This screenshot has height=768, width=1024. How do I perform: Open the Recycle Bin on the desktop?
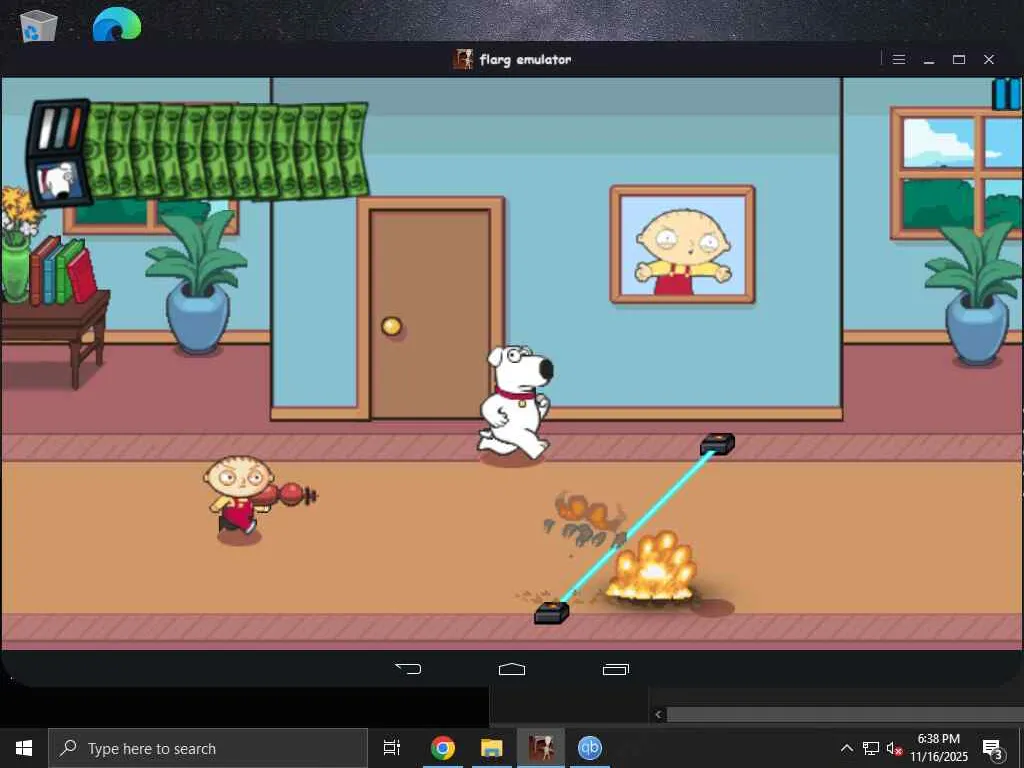[x=39, y=25]
